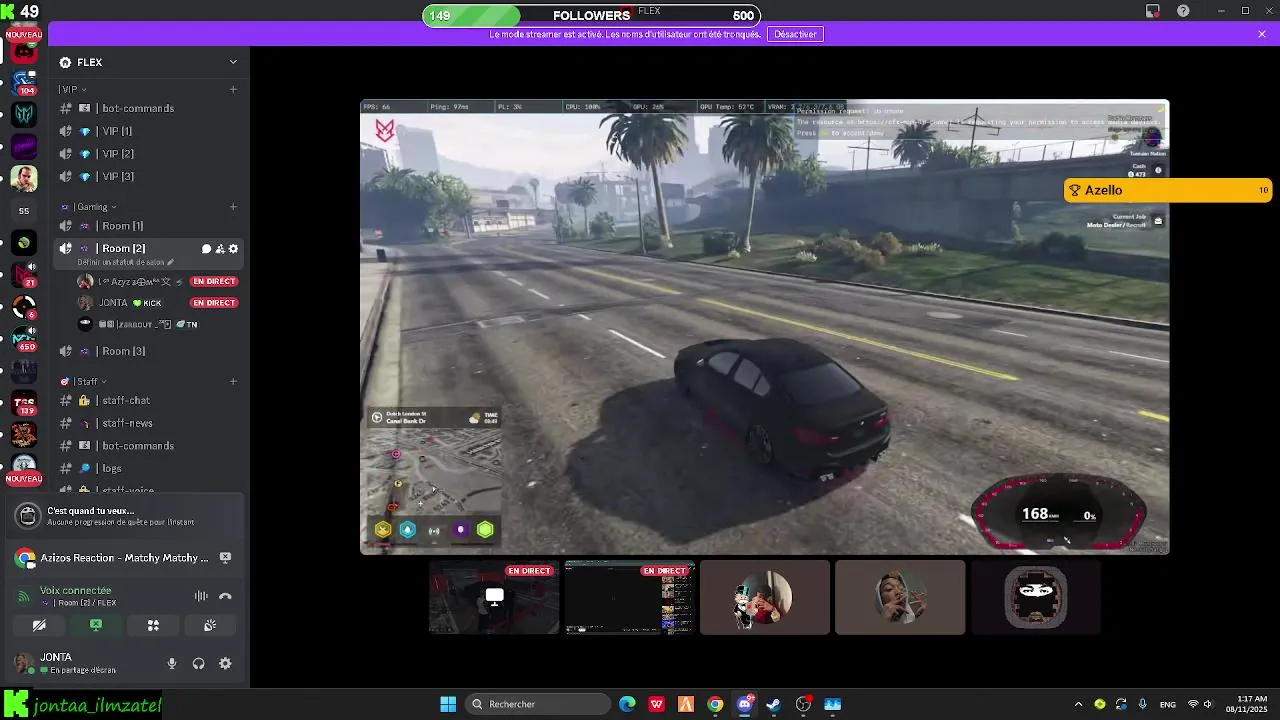Open Discord direct messages home icon

coord(24,50)
